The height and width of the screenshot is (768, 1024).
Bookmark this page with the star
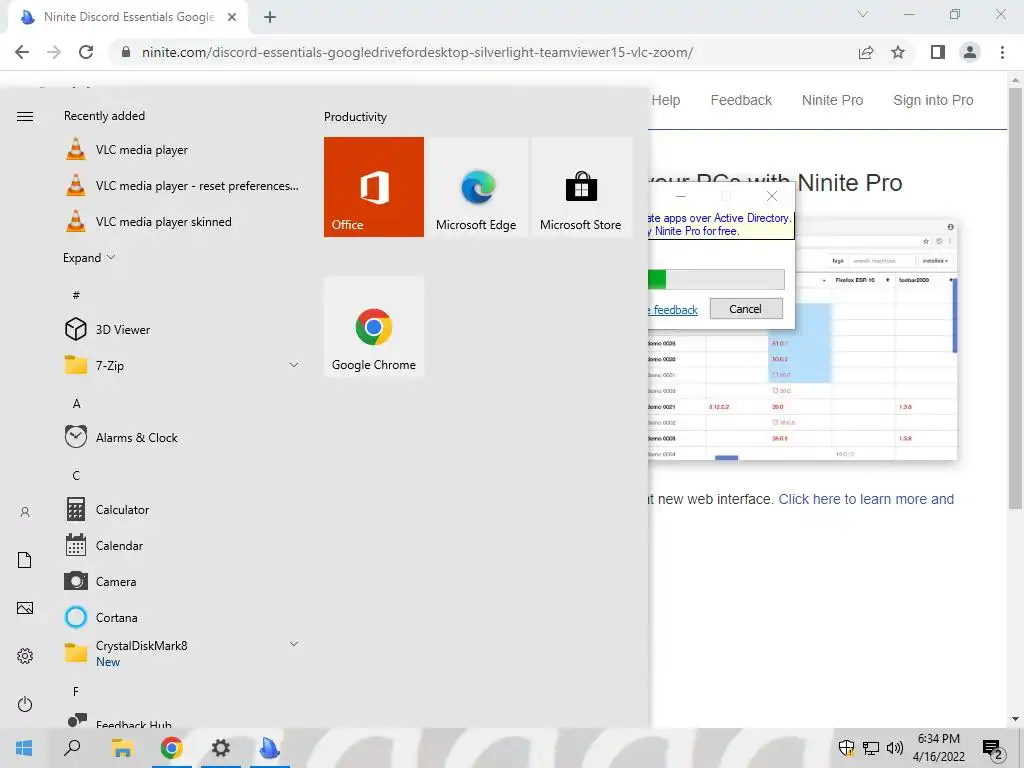898,52
